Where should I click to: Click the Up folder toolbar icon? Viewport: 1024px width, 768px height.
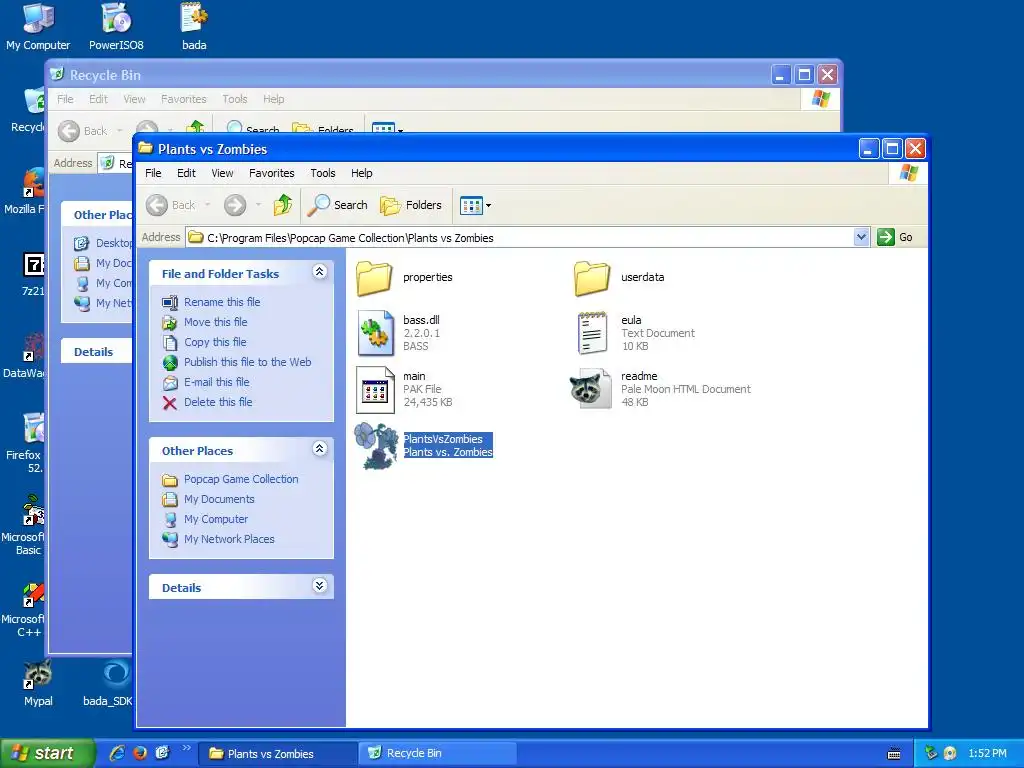pos(283,205)
